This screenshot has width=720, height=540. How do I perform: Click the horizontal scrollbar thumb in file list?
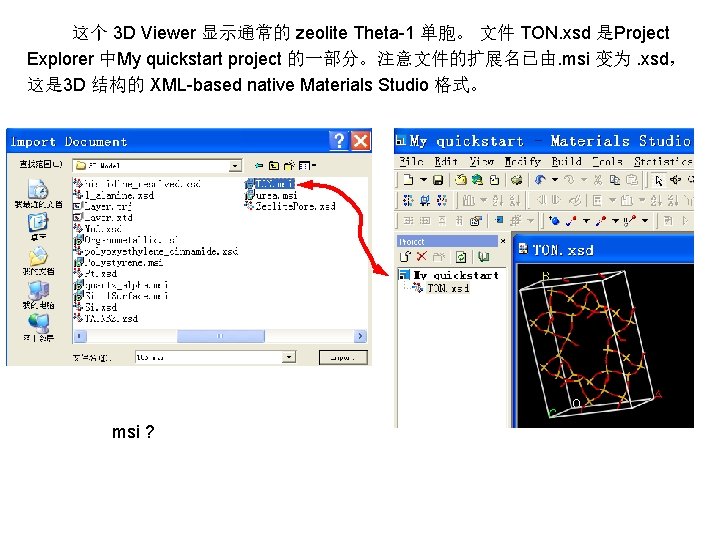221,336
